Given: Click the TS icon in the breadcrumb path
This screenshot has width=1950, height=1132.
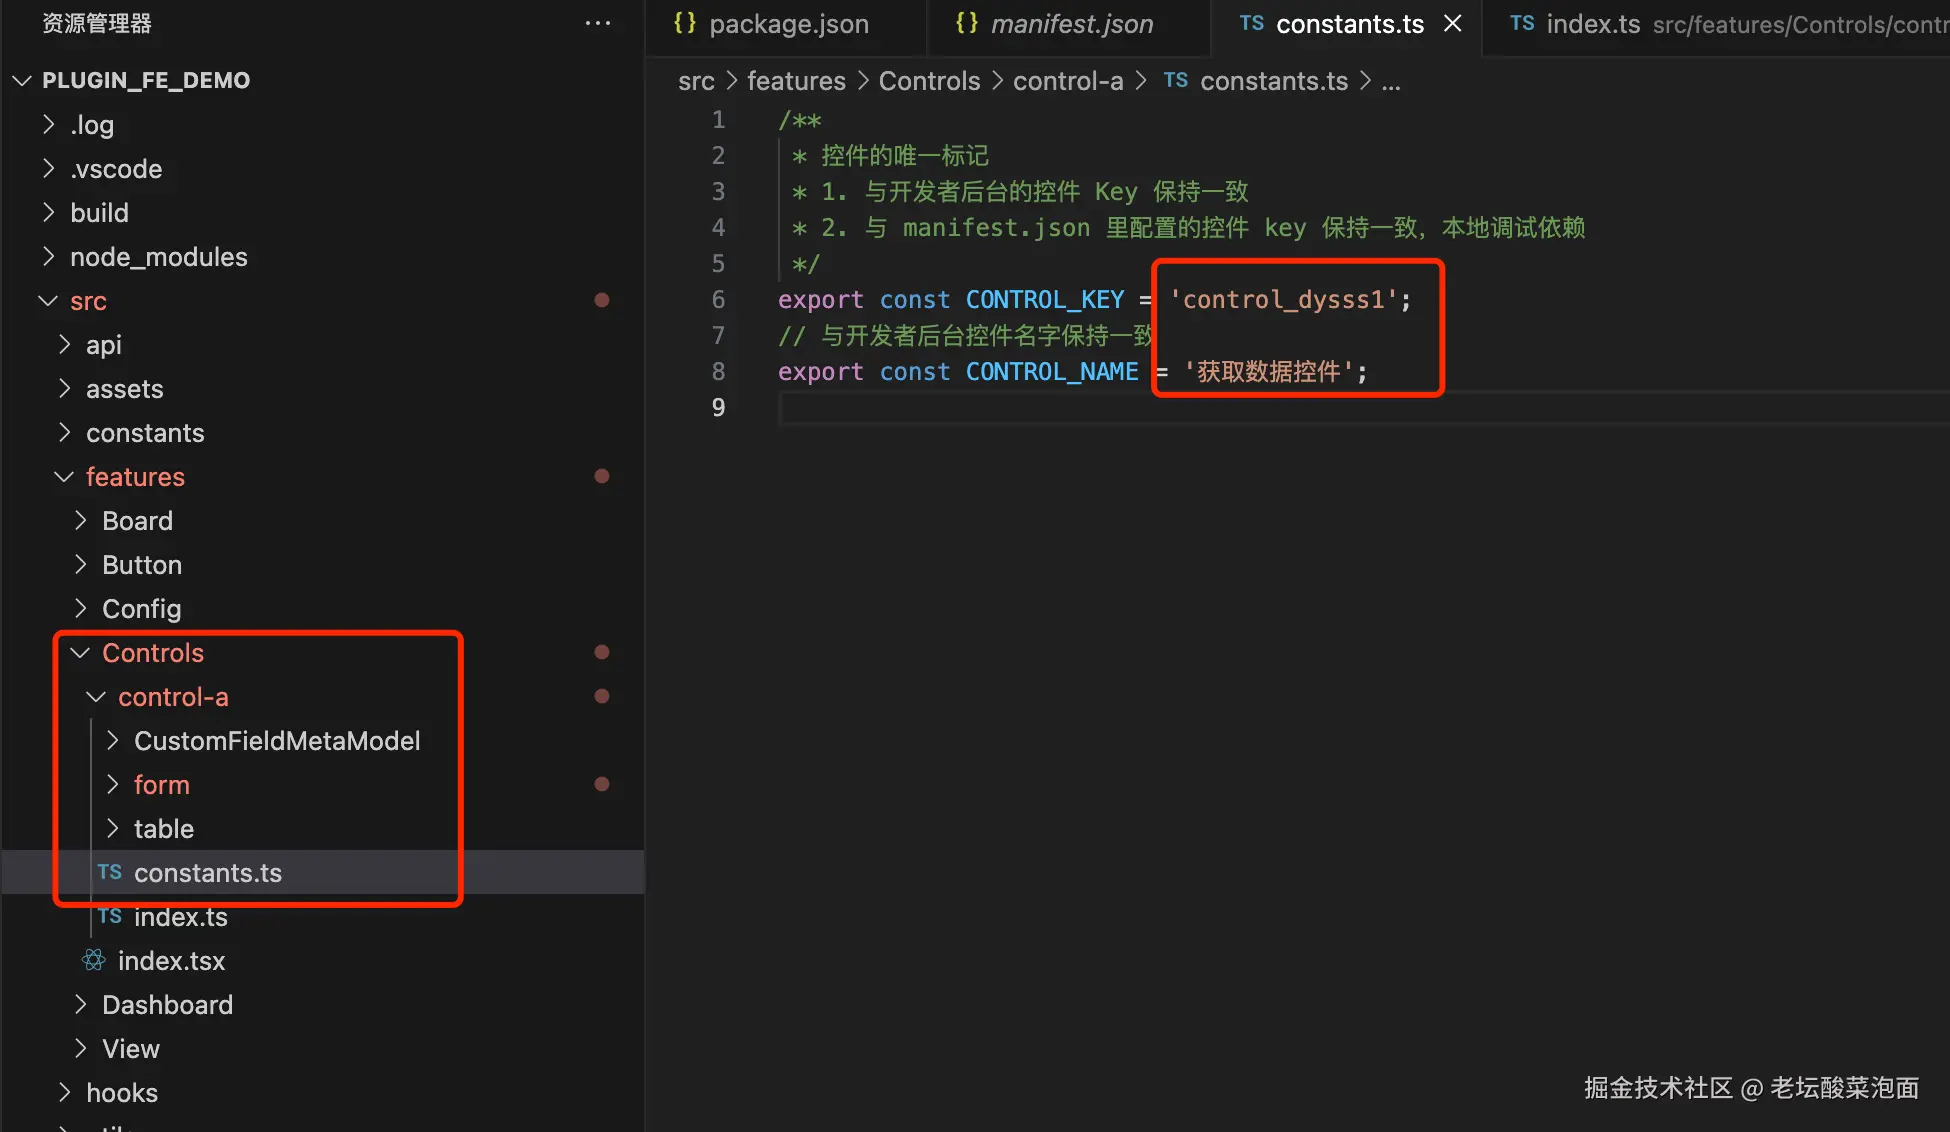Looking at the screenshot, I should tap(1176, 80).
